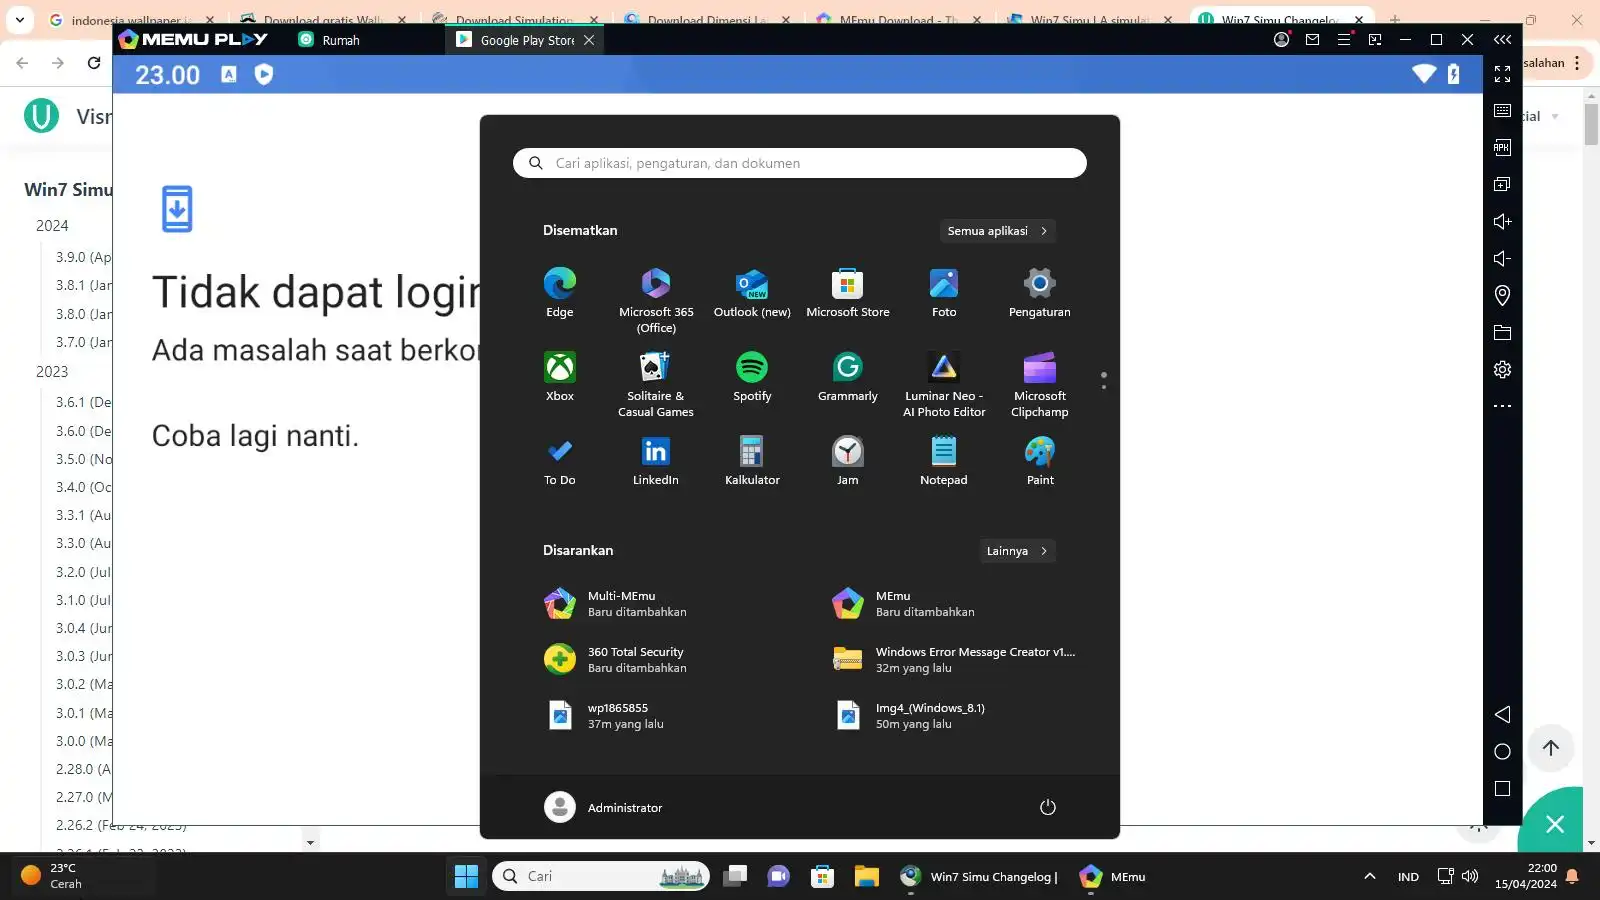Launch LinkedIn from pinned apps
Screen dimensions: 1600x900
pyautogui.click(x=656, y=461)
